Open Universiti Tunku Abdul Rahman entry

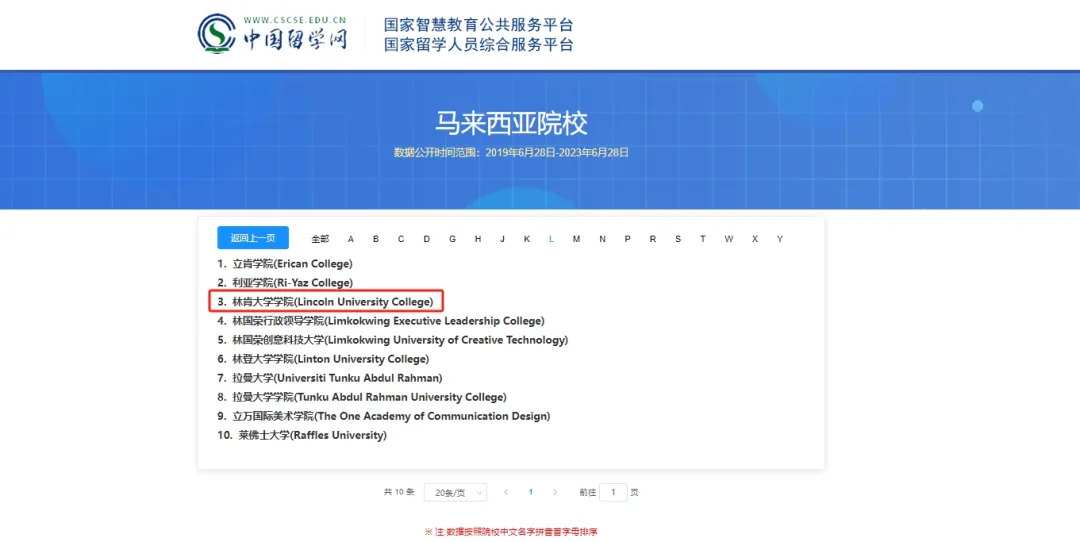pos(330,378)
